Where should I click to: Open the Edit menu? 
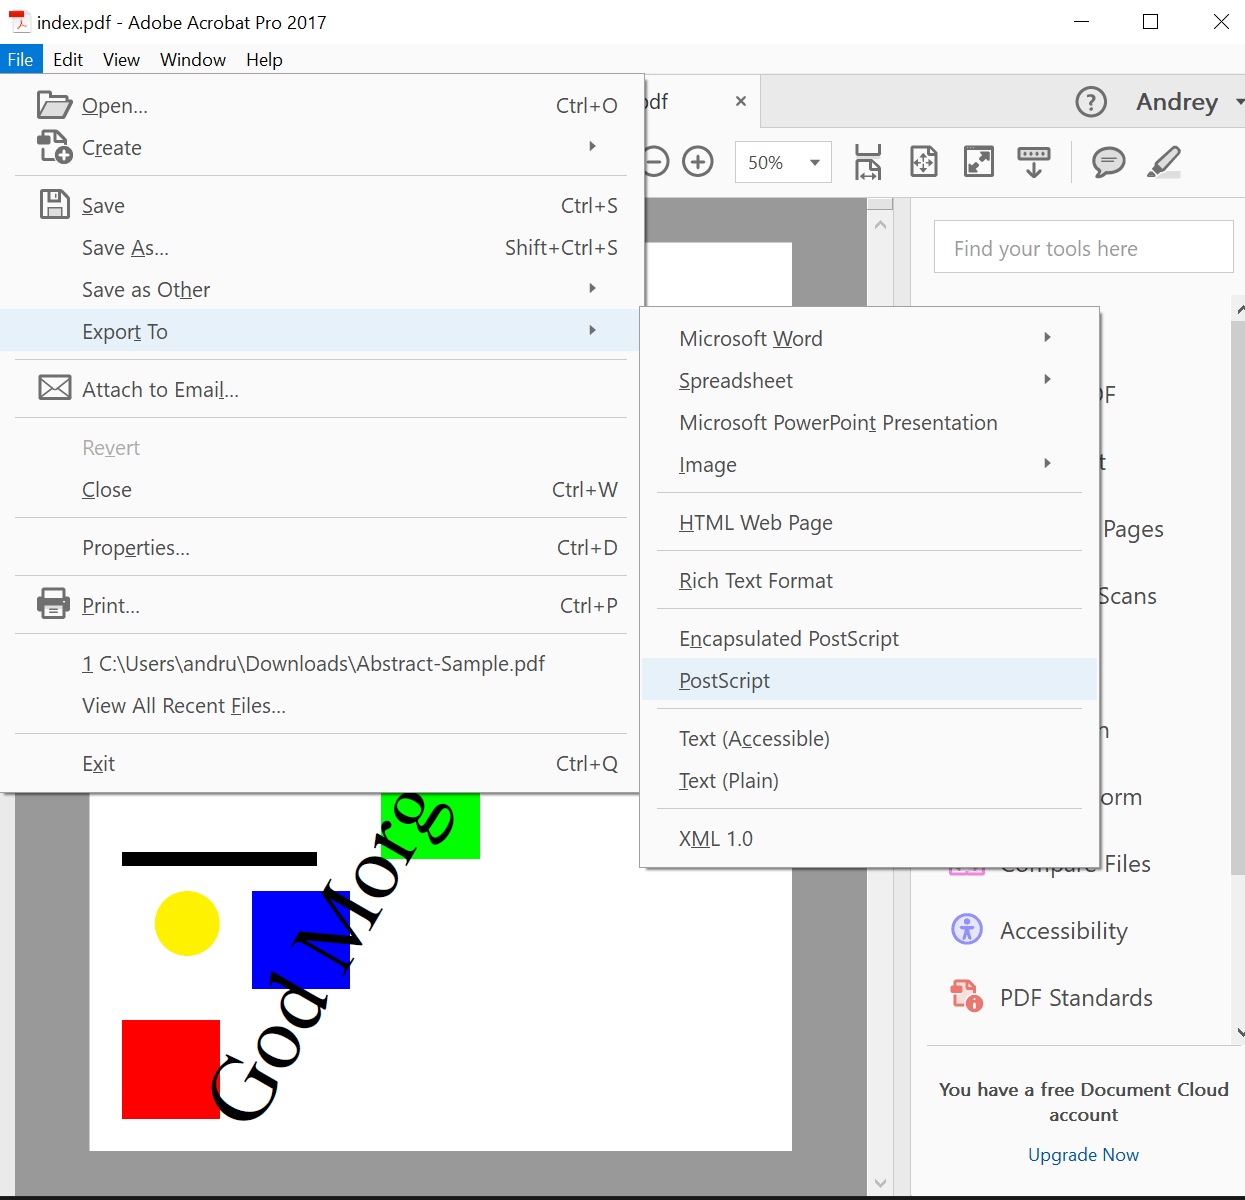tap(68, 59)
